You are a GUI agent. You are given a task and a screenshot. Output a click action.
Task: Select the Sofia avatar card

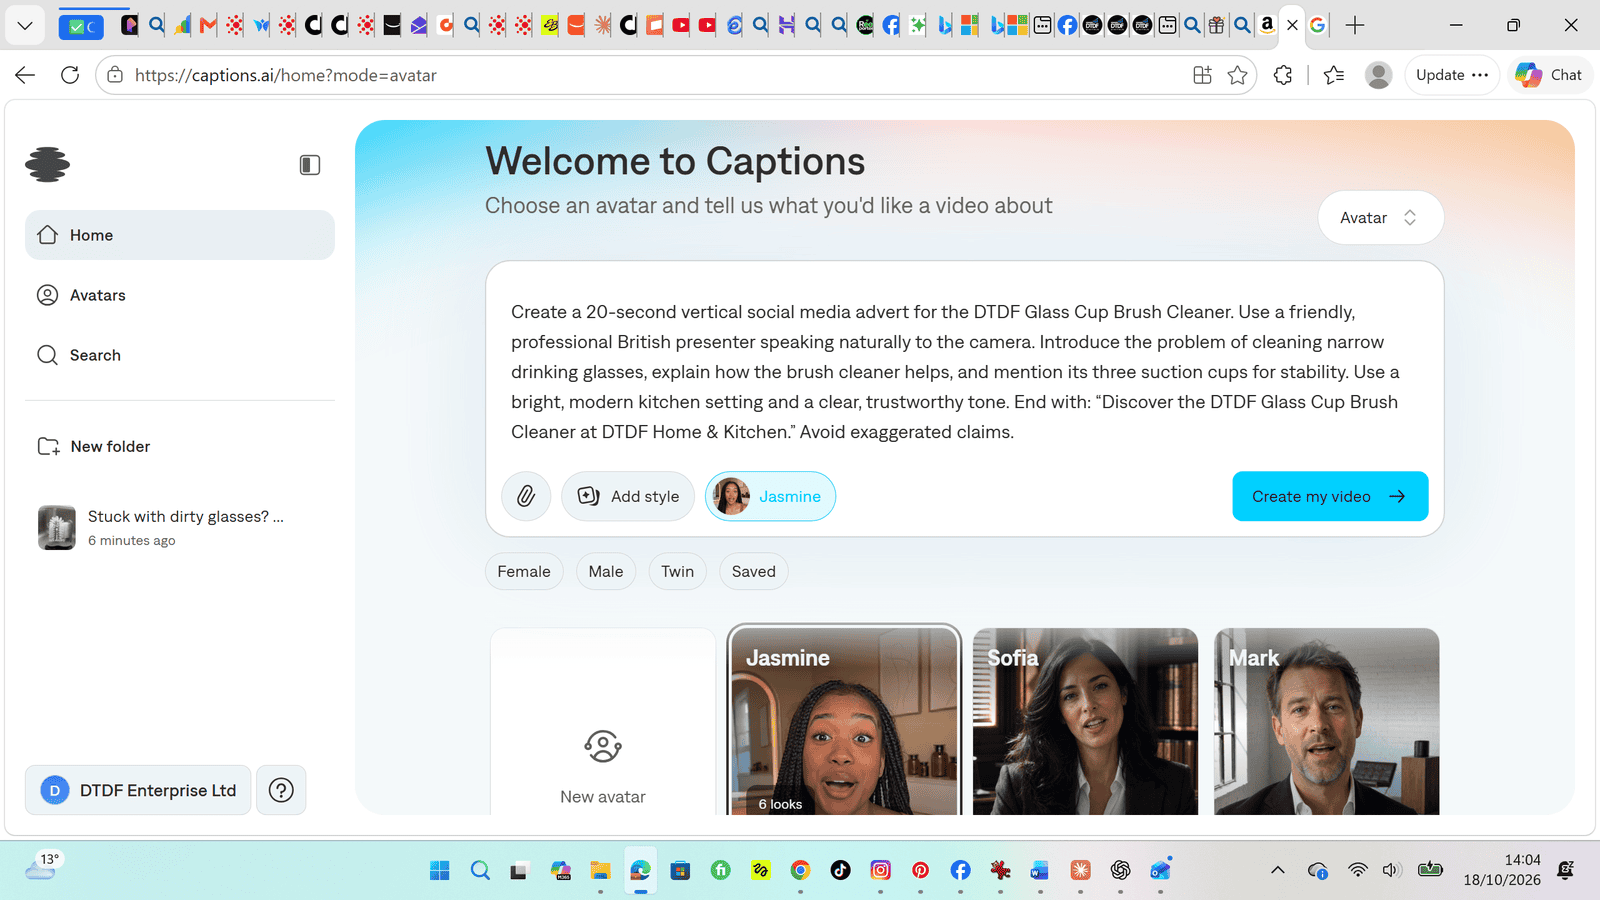pos(1085,722)
